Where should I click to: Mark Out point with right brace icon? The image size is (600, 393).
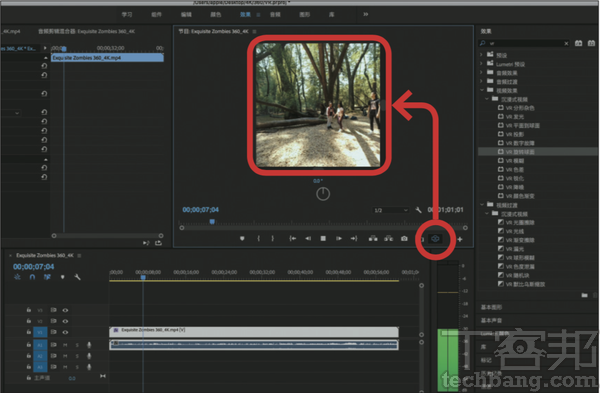coord(272,238)
